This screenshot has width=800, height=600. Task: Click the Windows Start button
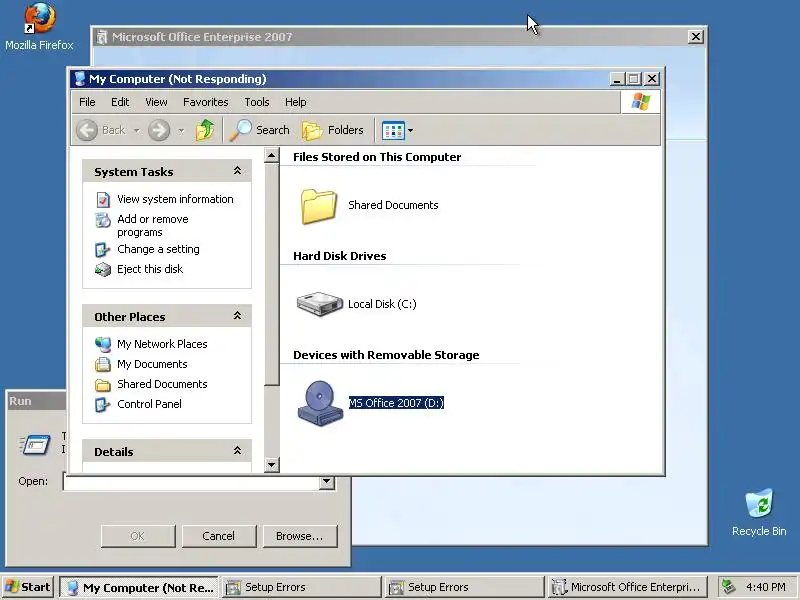point(28,587)
